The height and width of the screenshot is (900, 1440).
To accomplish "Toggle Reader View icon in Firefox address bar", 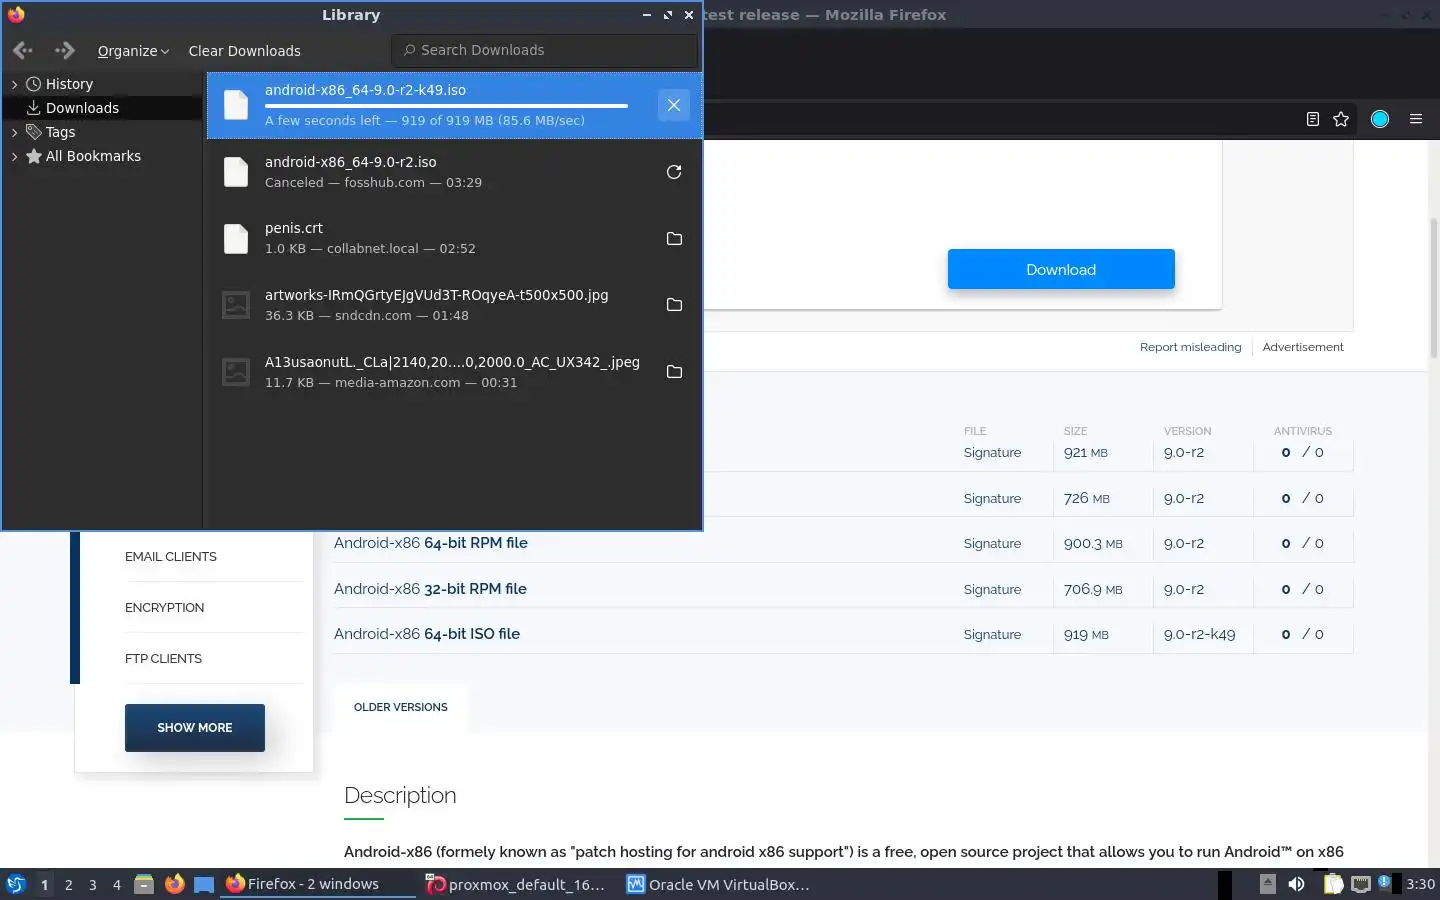I will (x=1313, y=119).
